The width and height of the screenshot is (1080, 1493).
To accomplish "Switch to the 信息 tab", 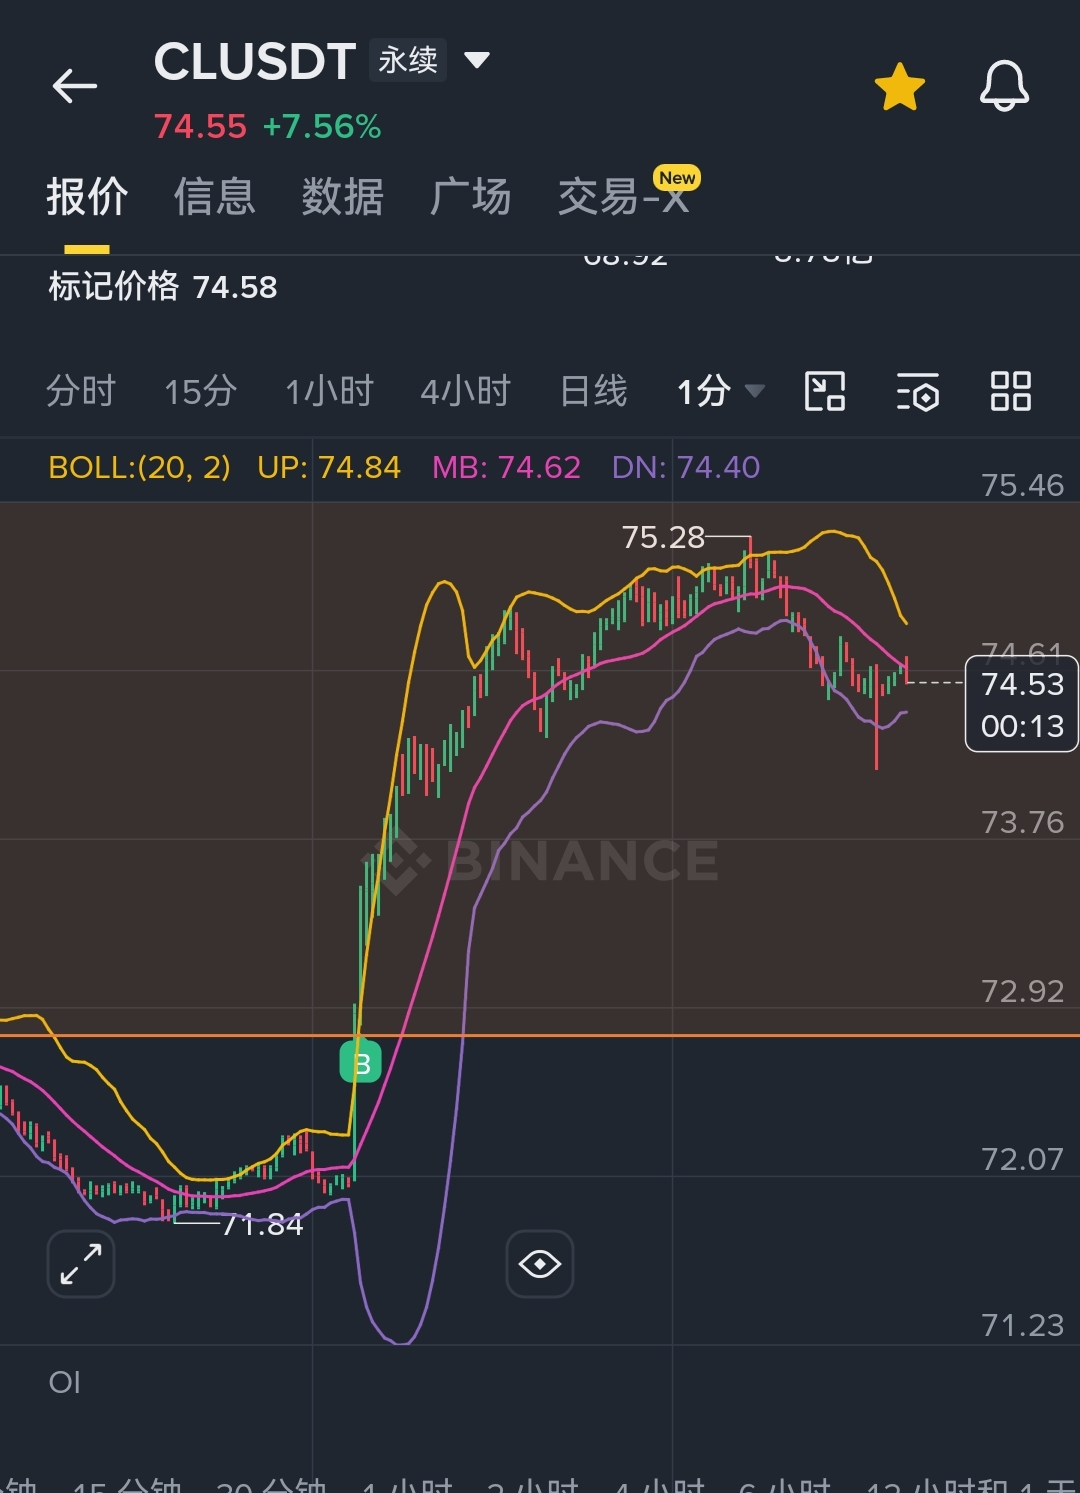I will pyautogui.click(x=214, y=196).
